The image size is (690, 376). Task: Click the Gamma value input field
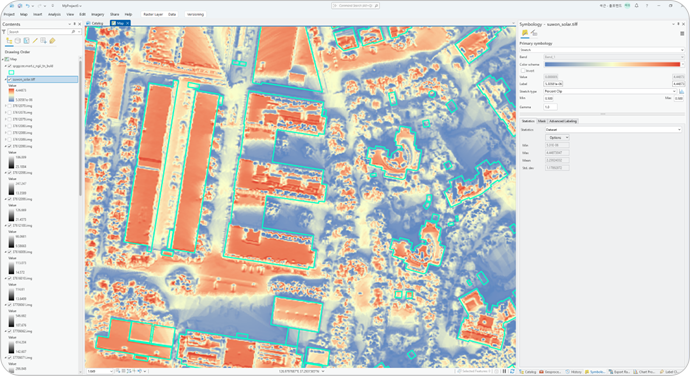[551, 107]
